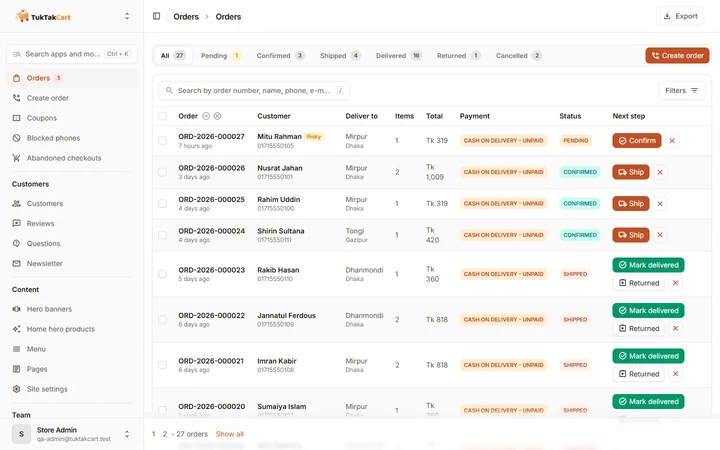This screenshot has width=720, height=450.
Task: Cancel order ORD-2026-000025 with X icon
Action: tap(660, 203)
